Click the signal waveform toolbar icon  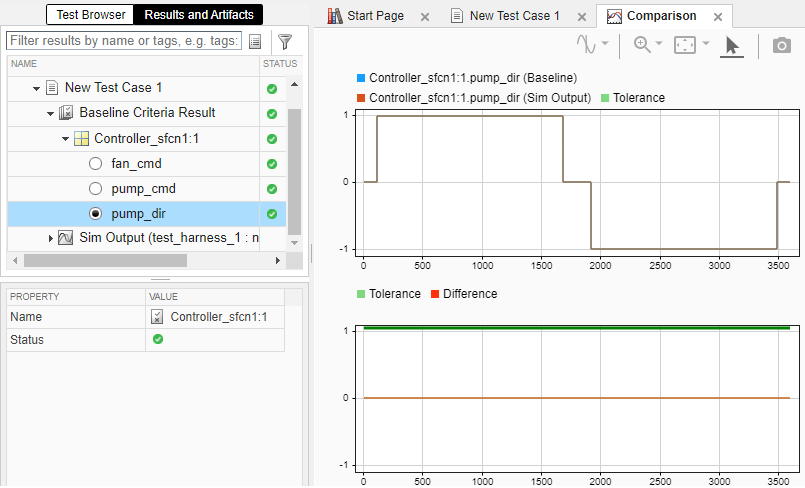coord(587,45)
